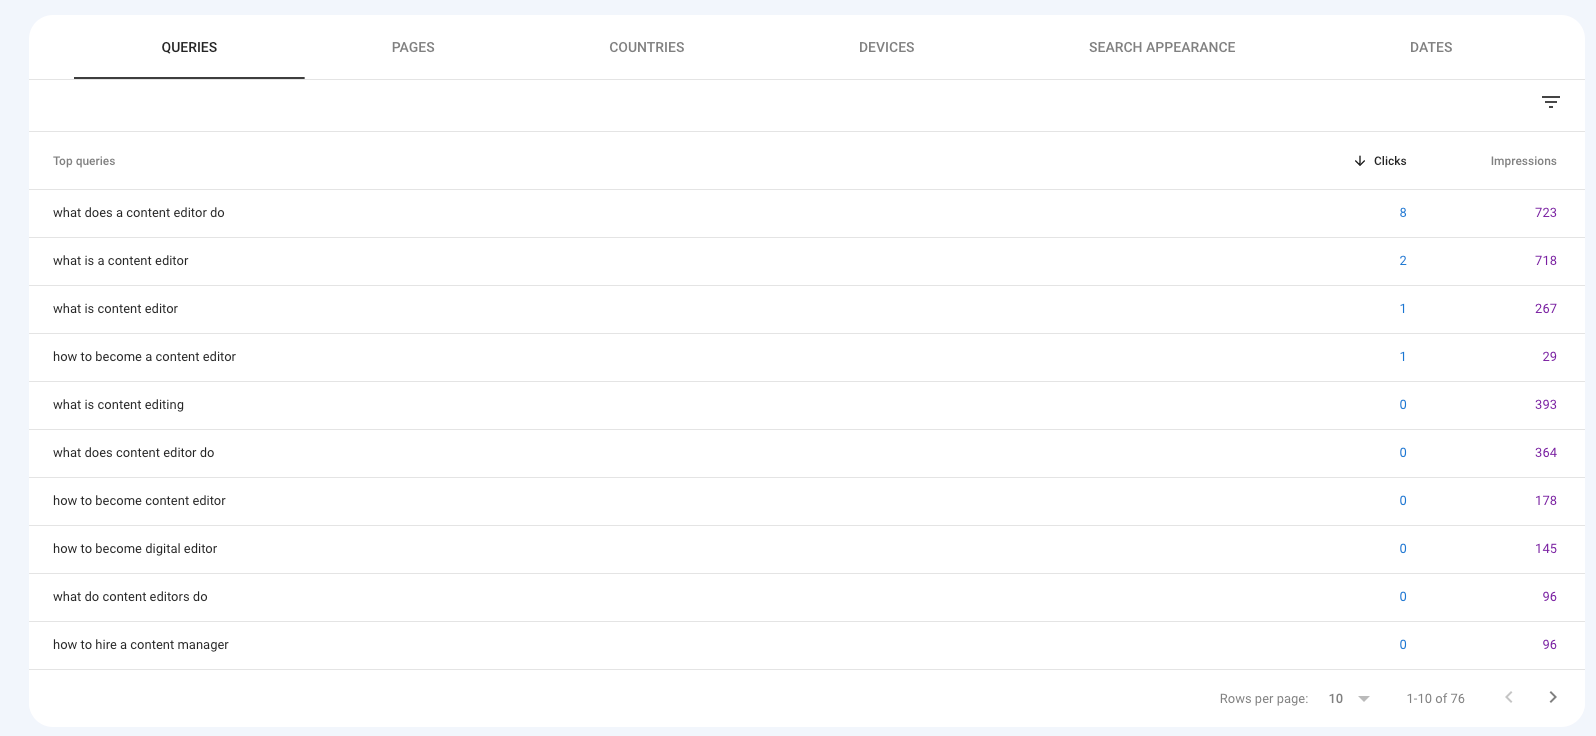Go to previous page of results
The image size is (1596, 736).
click(x=1509, y=698)
